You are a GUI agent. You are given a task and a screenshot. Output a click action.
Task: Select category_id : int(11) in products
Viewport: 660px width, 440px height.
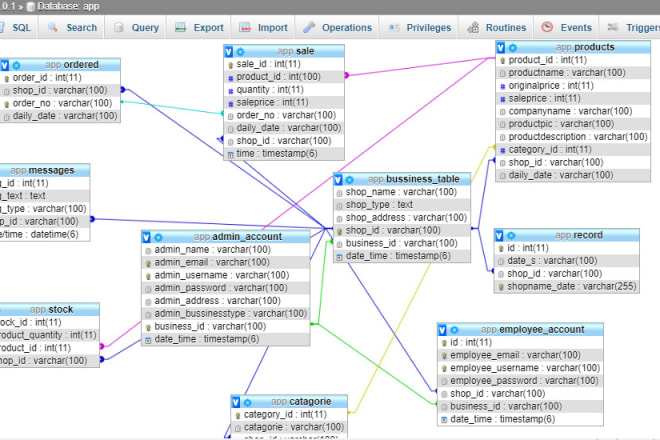pyautogui.click(x=573, y=150)
